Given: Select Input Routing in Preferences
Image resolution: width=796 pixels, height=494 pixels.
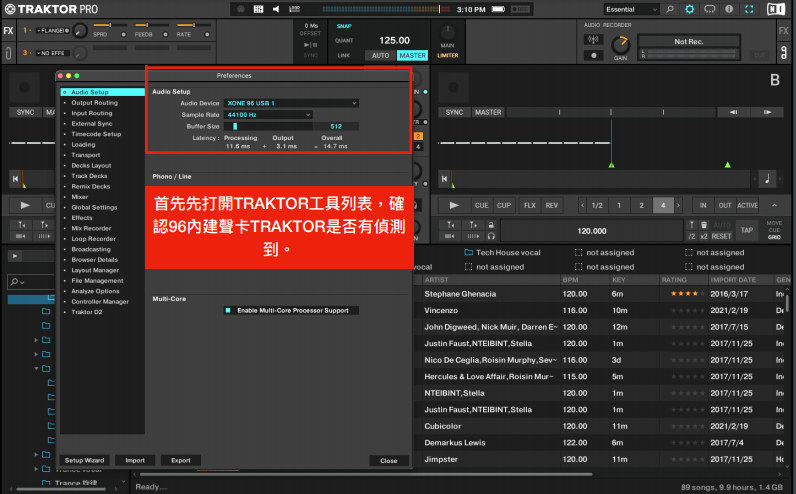Looking at the screenshot, I should (x=92, y=113).
